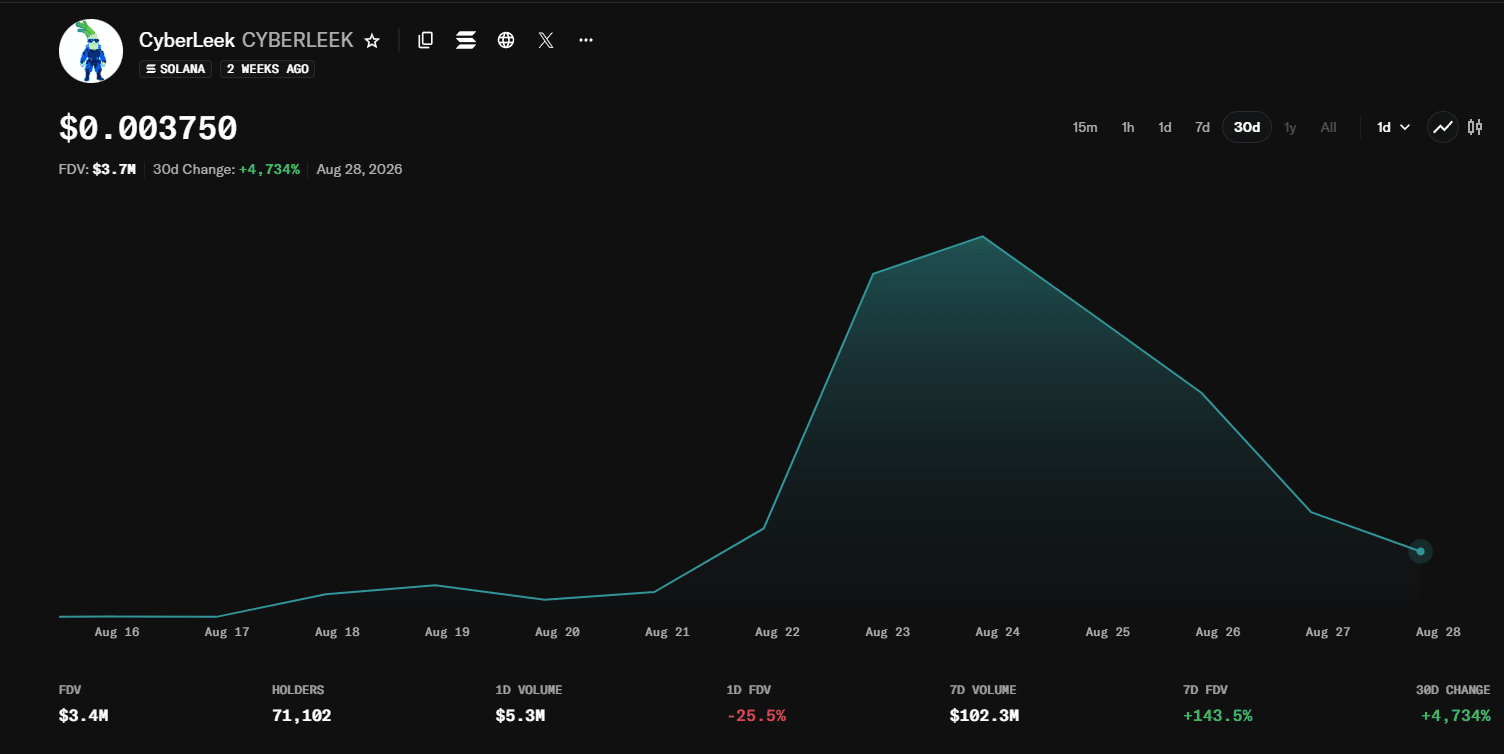
Task: Open the 1d interval dropdown
Action: click(1393, 127)
